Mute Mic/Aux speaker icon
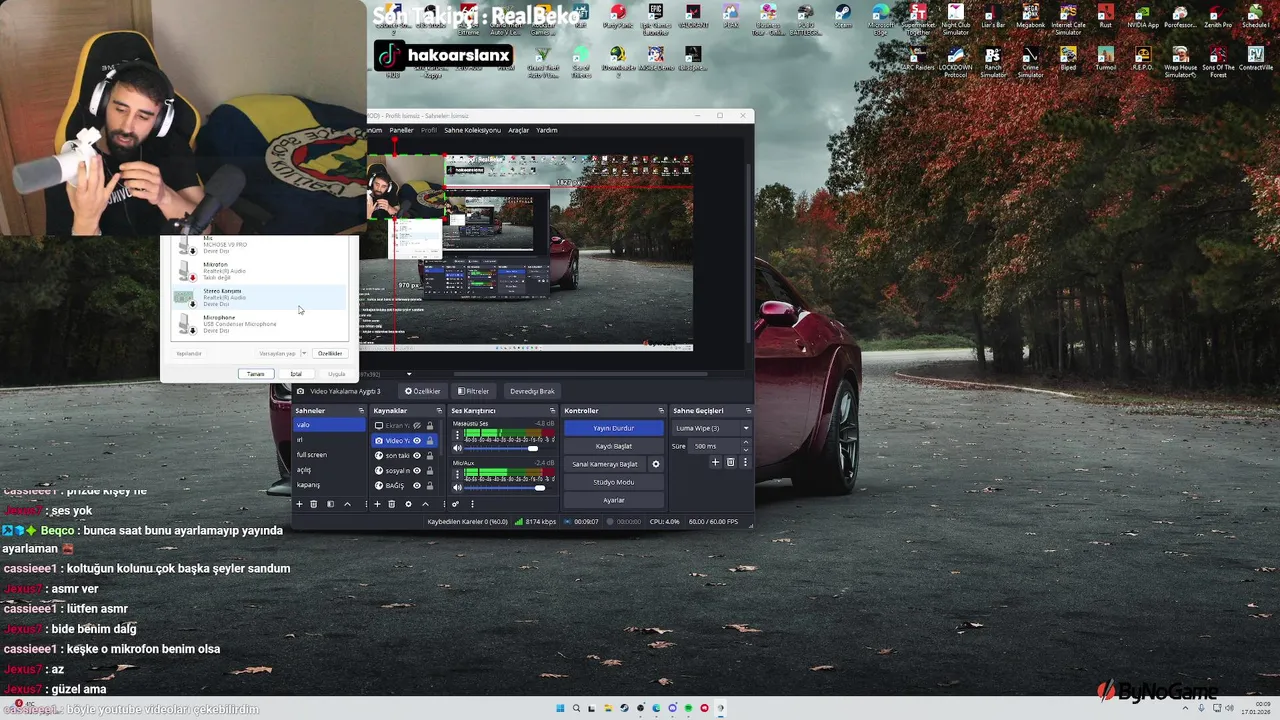The width and height of the screenshot is (1280, 720). 457,487
